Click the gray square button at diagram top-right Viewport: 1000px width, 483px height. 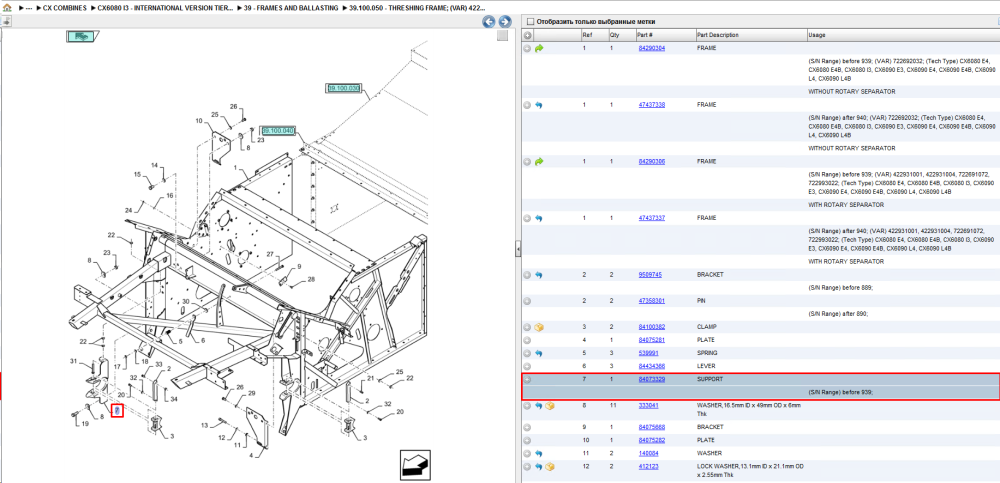point(502,35)
